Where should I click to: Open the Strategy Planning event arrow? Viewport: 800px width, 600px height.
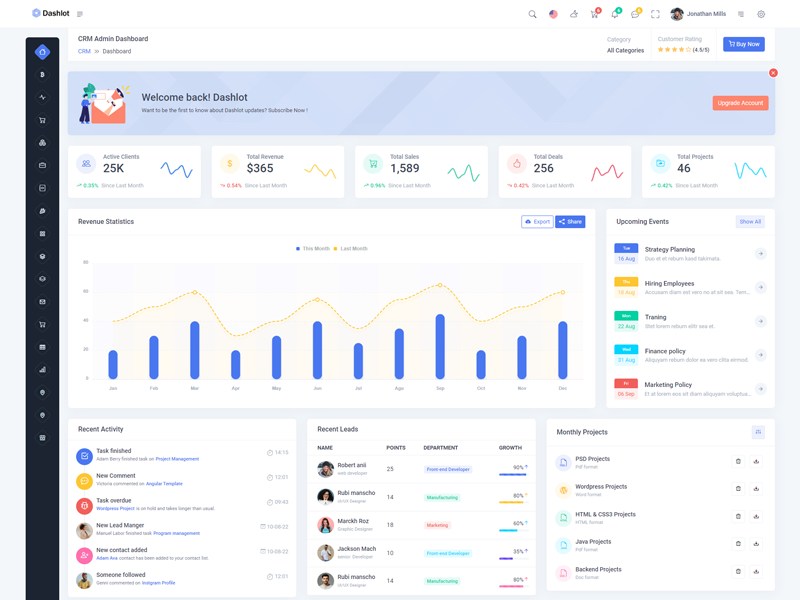[x=760, y=254]
